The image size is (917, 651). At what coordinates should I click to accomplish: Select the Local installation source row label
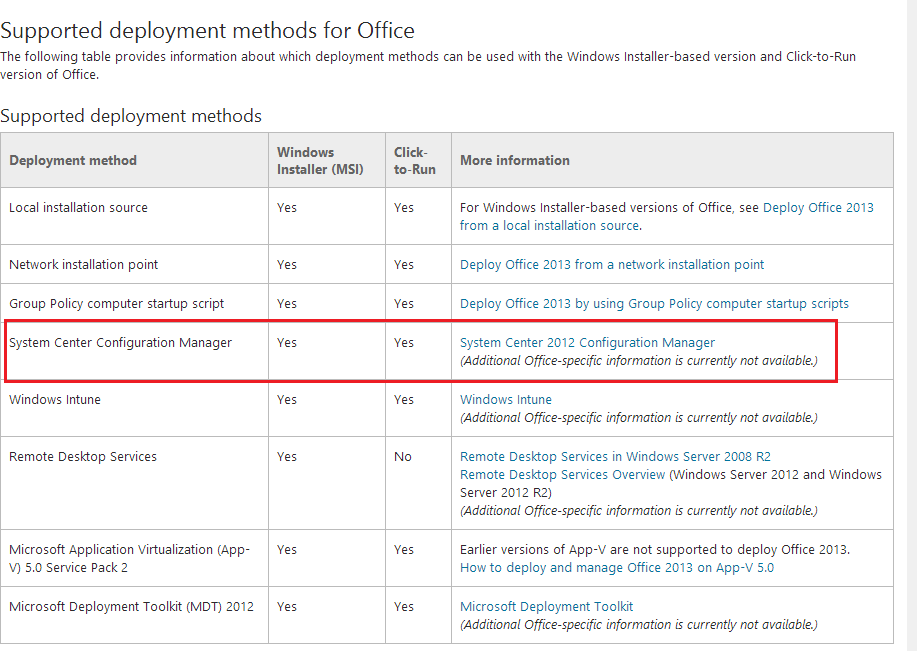click(78, 208)
